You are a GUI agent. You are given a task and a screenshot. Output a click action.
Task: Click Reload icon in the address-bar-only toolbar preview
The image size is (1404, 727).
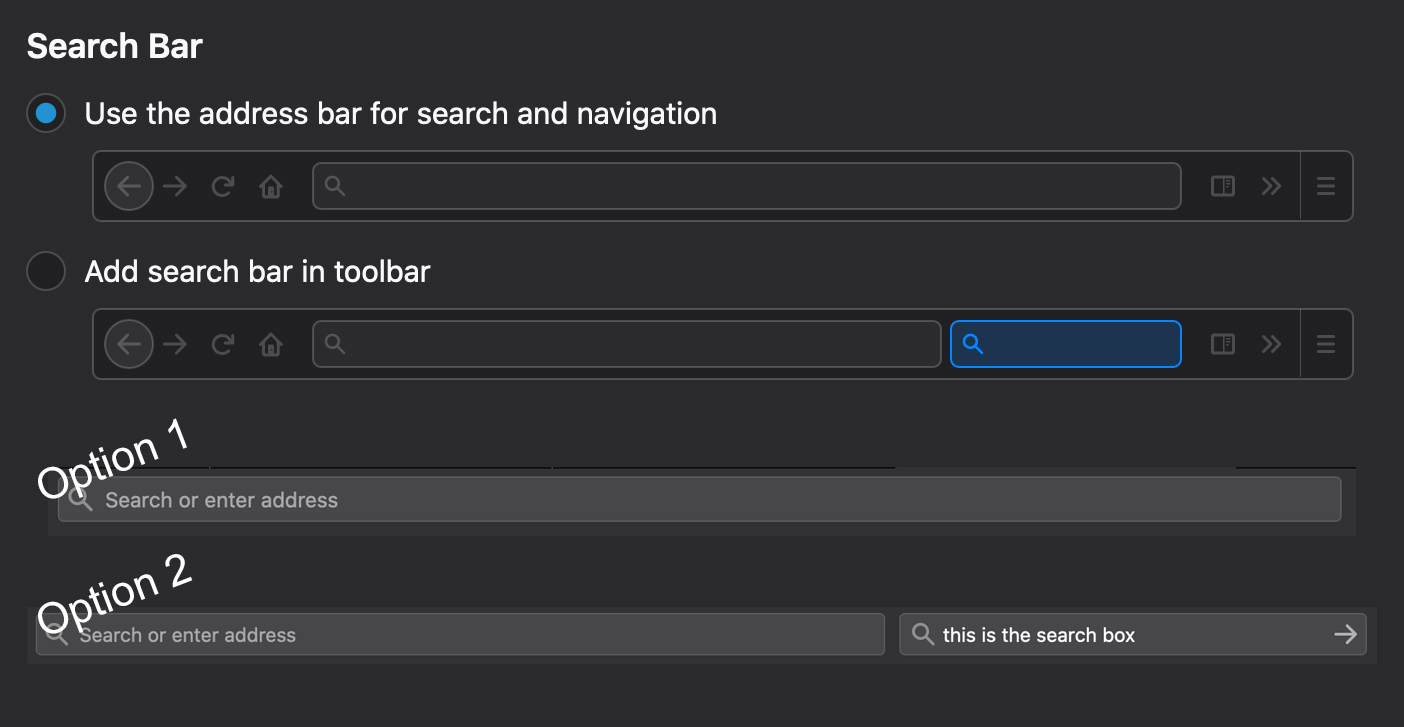(x=223, y=186)
